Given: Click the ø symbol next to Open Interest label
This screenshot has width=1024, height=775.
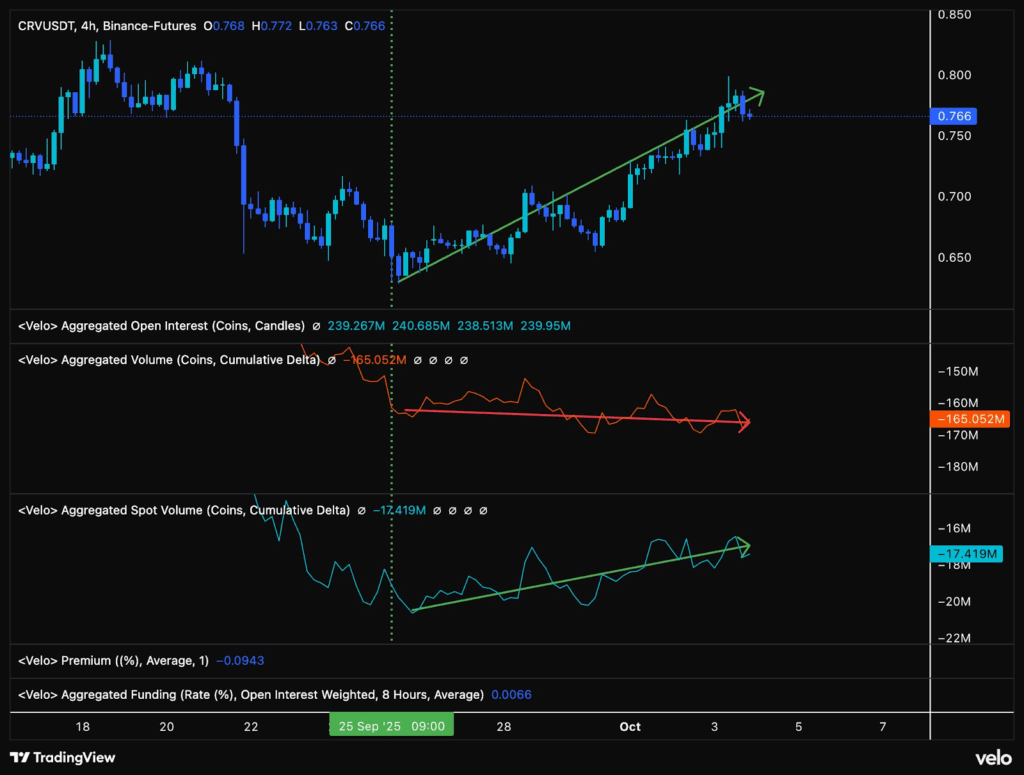Looking at the screenshot, I should (316, 326).
